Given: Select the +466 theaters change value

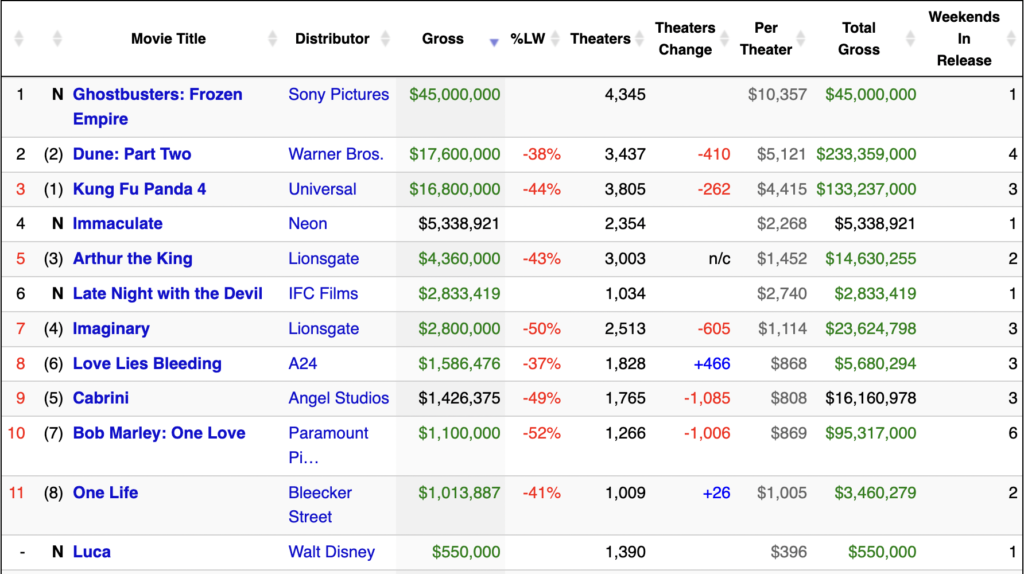Looking at the screenshot, I should pyautogui.click(x=712, y=364).
